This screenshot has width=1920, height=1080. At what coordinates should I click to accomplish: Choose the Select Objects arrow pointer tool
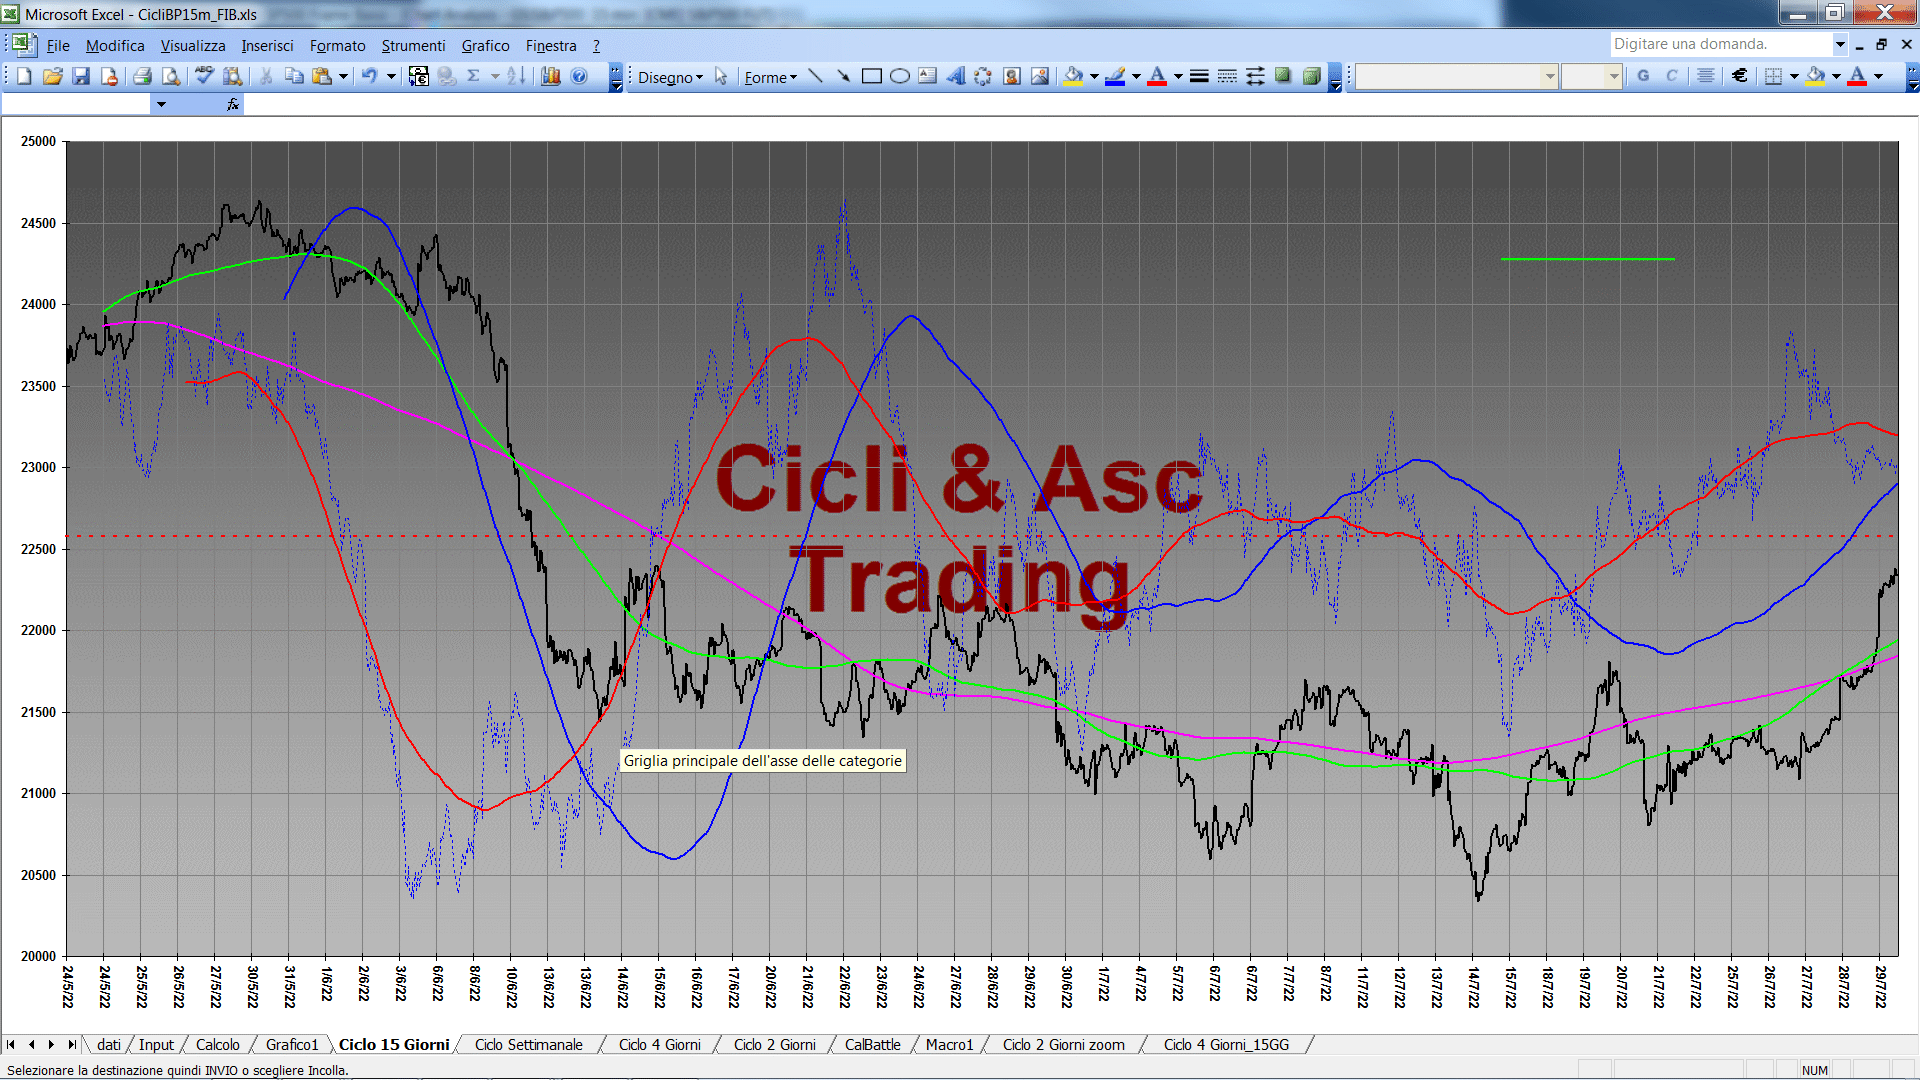pos(721,77)
